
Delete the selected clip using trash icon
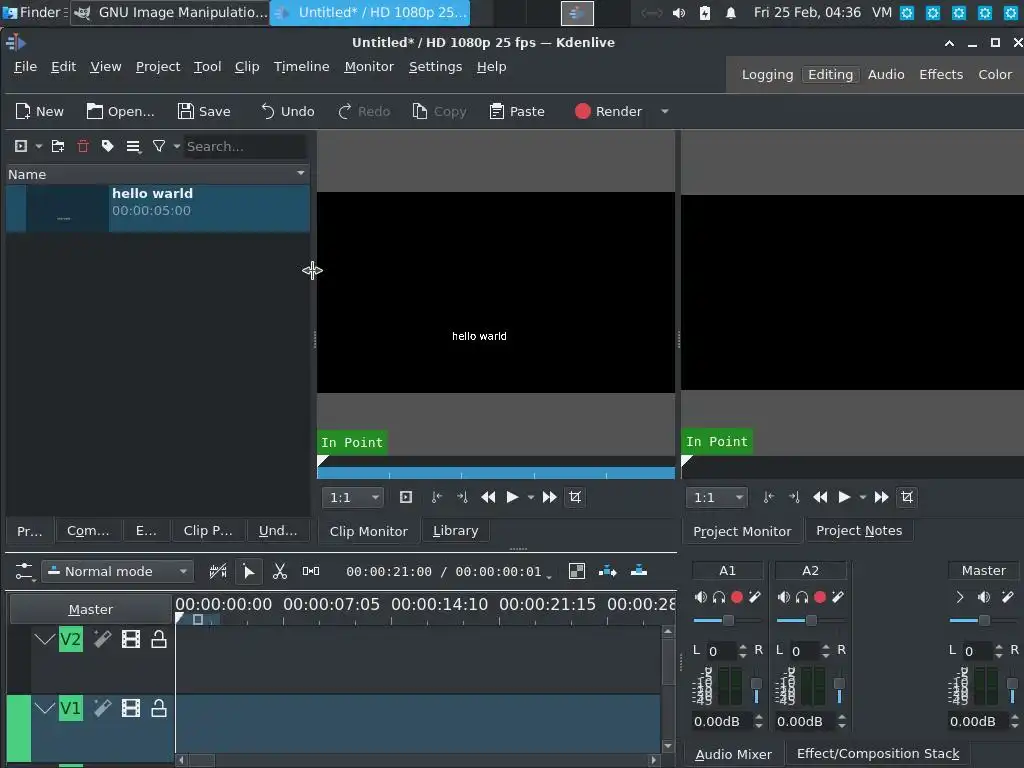(83, 146)
